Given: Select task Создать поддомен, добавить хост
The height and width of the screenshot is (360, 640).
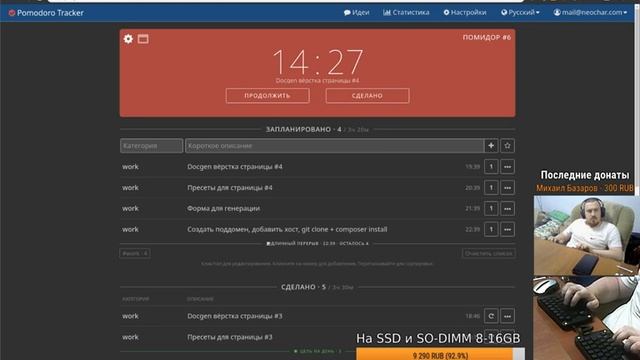Looking at the screenshot, I should click(x=287, y=229).
